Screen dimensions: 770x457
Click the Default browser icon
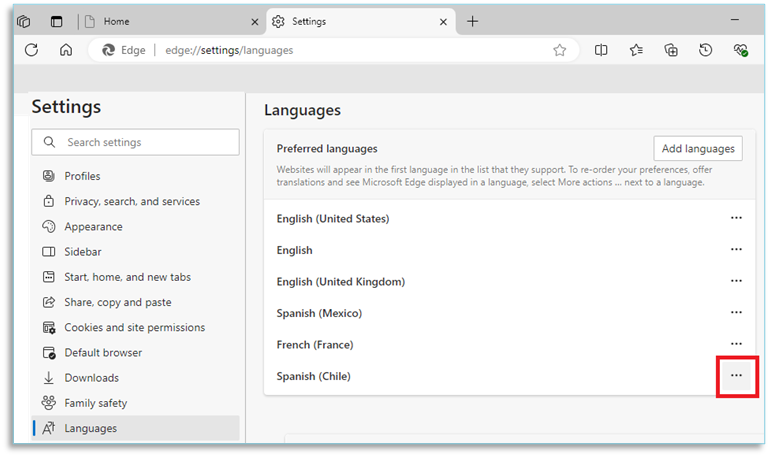click(49, 352)
